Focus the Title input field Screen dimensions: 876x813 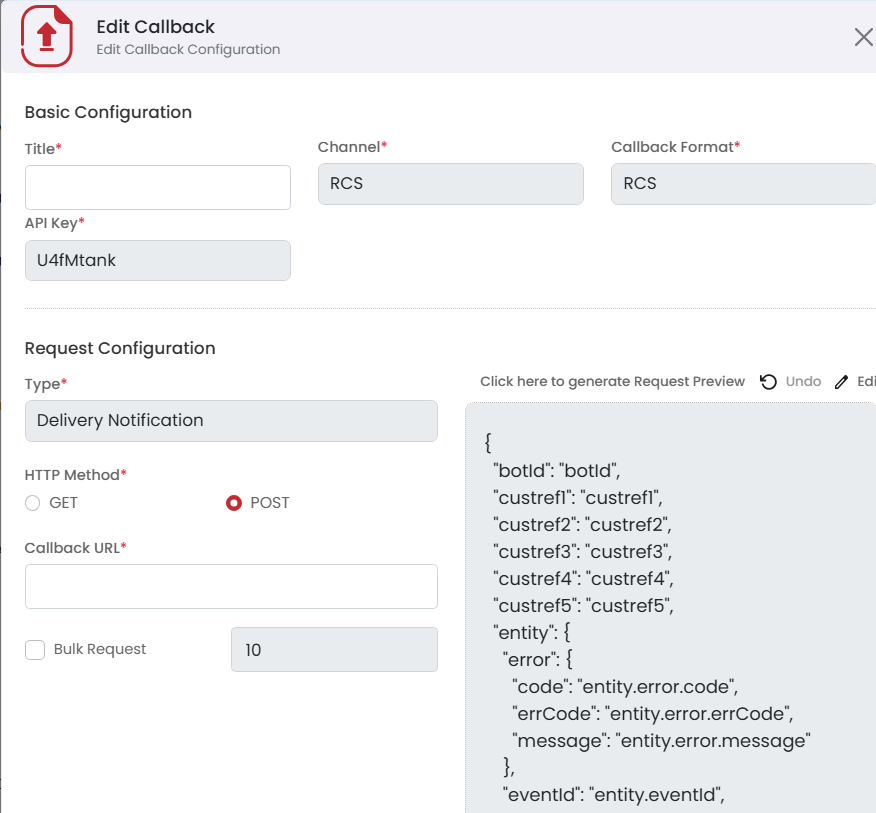(x=158, y=187)
